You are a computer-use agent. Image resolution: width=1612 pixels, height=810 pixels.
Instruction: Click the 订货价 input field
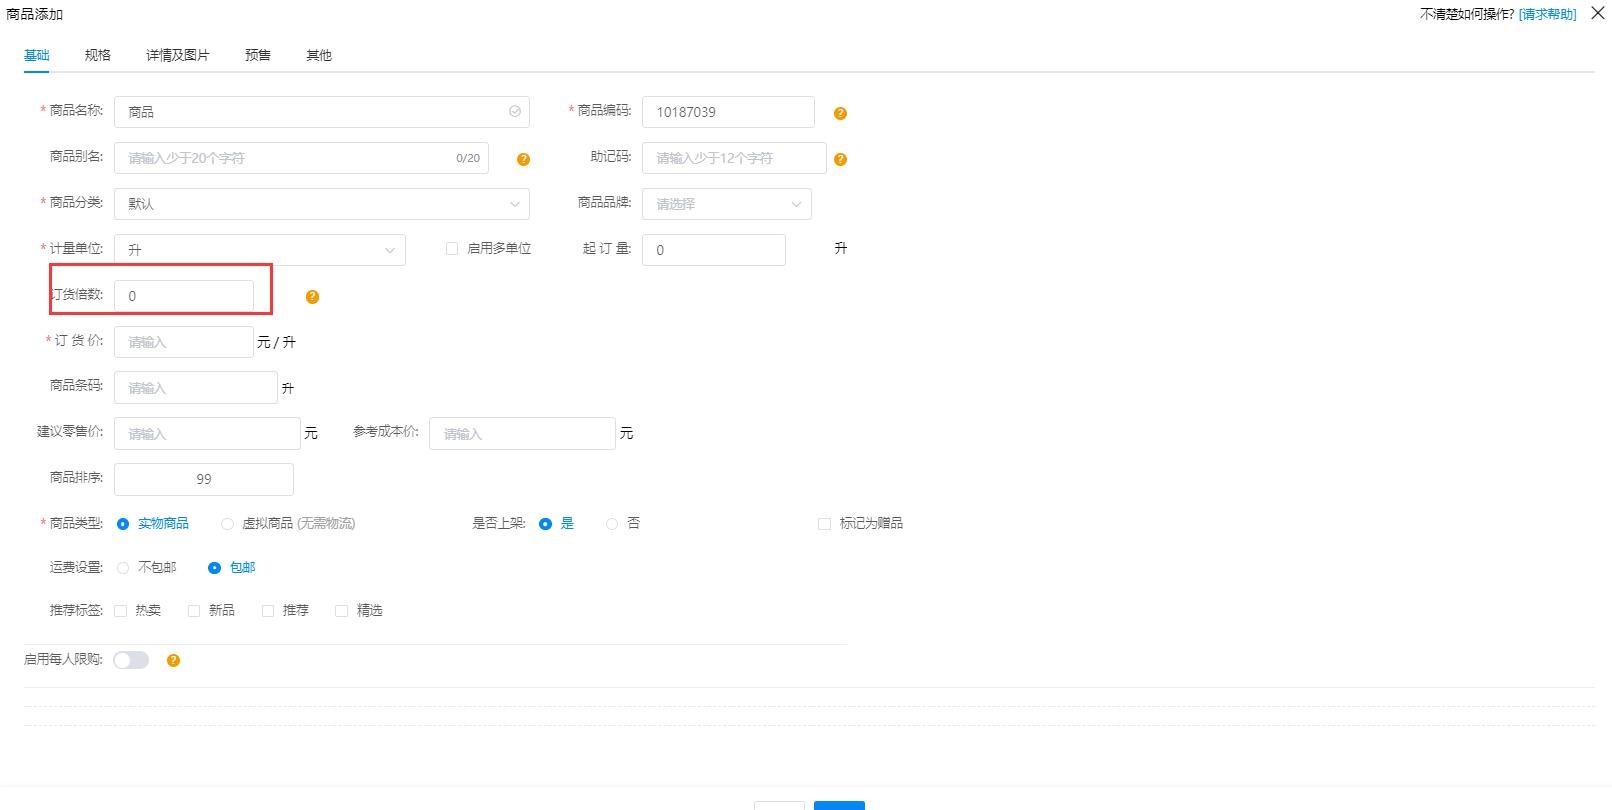tap(184, 342)
